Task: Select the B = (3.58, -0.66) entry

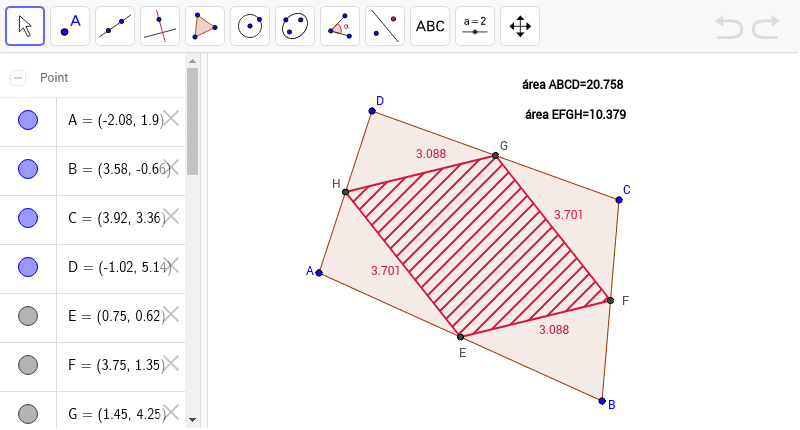Action: (x=119, y=169)
